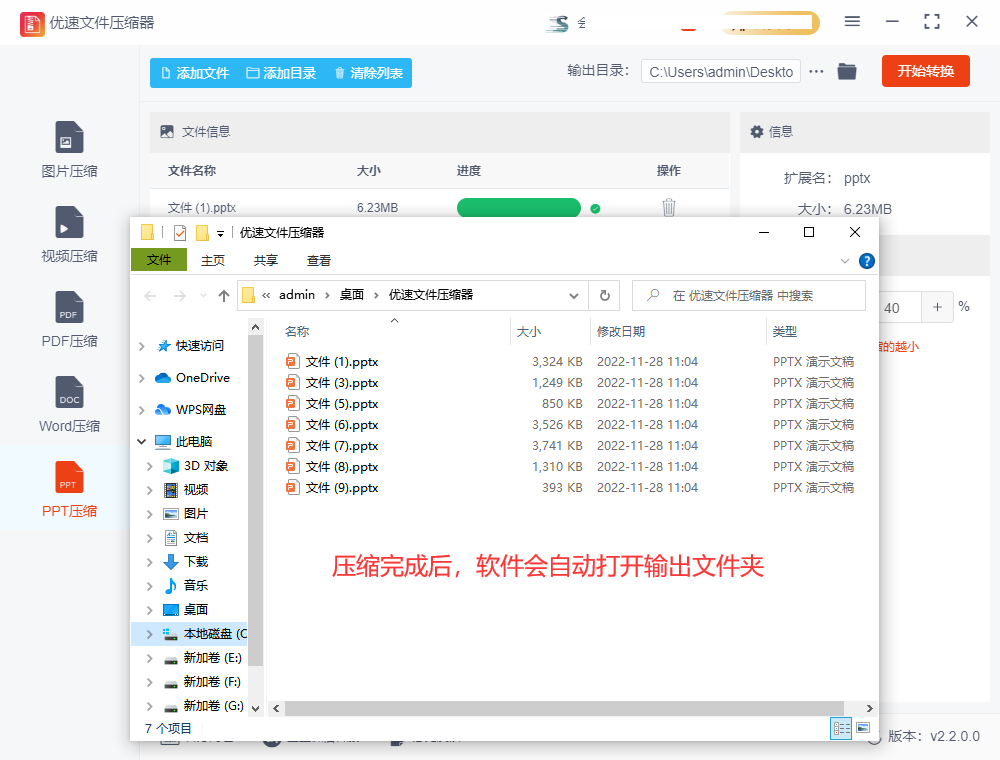Open address bar history dropdown
Screen dimensions: 1000x760
pyautogui.click(x=573, y=296)
